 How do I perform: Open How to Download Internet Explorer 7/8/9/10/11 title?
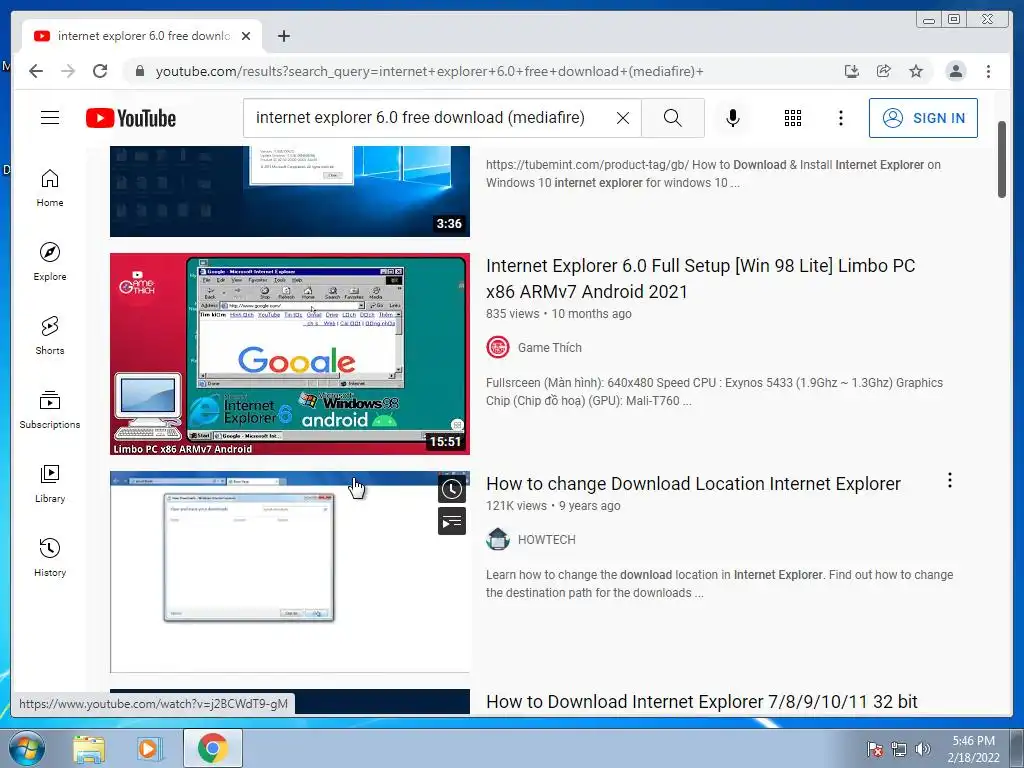(x=701, y=702)
